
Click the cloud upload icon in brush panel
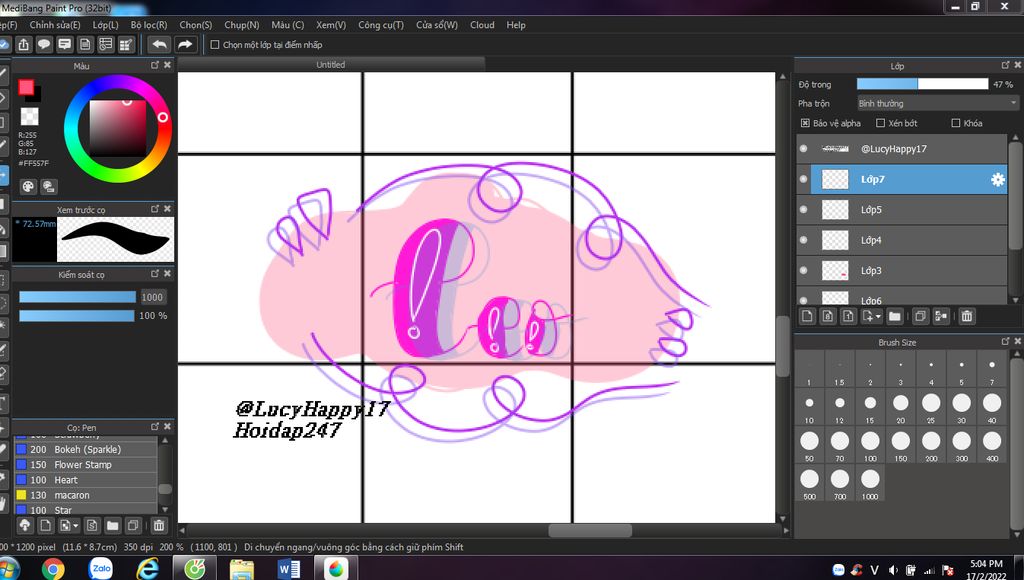pyautogui.click(x=25, y=525)
